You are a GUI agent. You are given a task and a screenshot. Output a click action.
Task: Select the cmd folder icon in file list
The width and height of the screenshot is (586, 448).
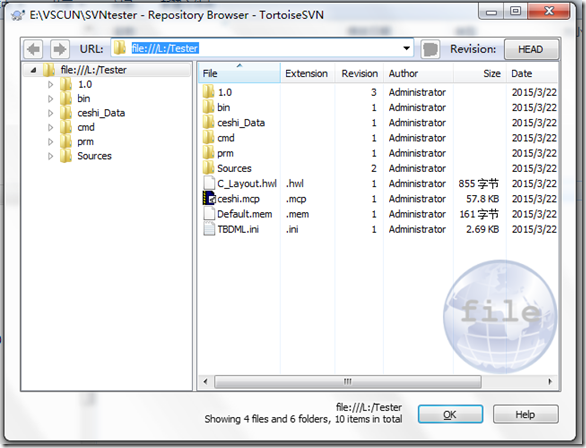coord(208,138)
